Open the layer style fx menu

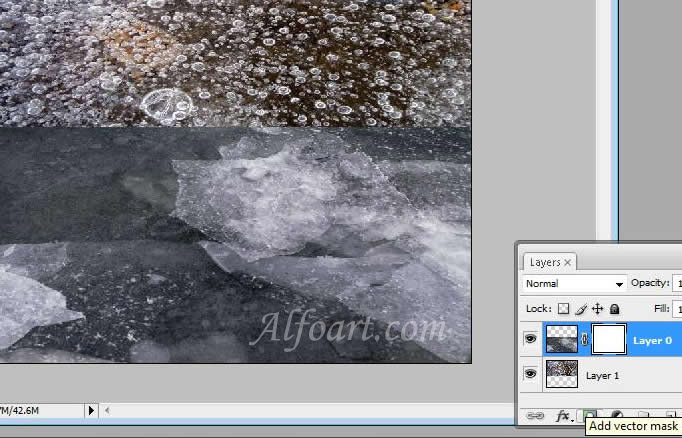pyautogui.click(x=563, y=415)
